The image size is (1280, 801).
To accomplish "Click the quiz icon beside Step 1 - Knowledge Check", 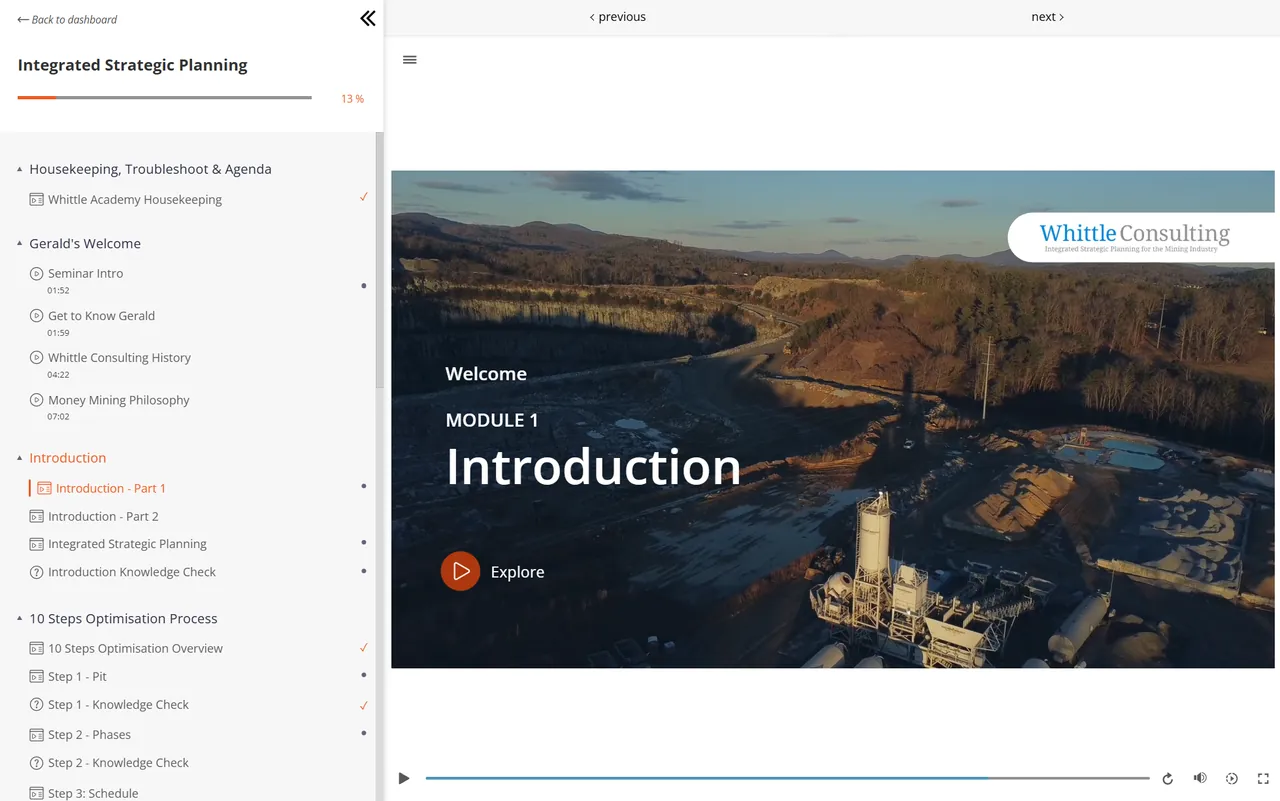I will point(37,704).
